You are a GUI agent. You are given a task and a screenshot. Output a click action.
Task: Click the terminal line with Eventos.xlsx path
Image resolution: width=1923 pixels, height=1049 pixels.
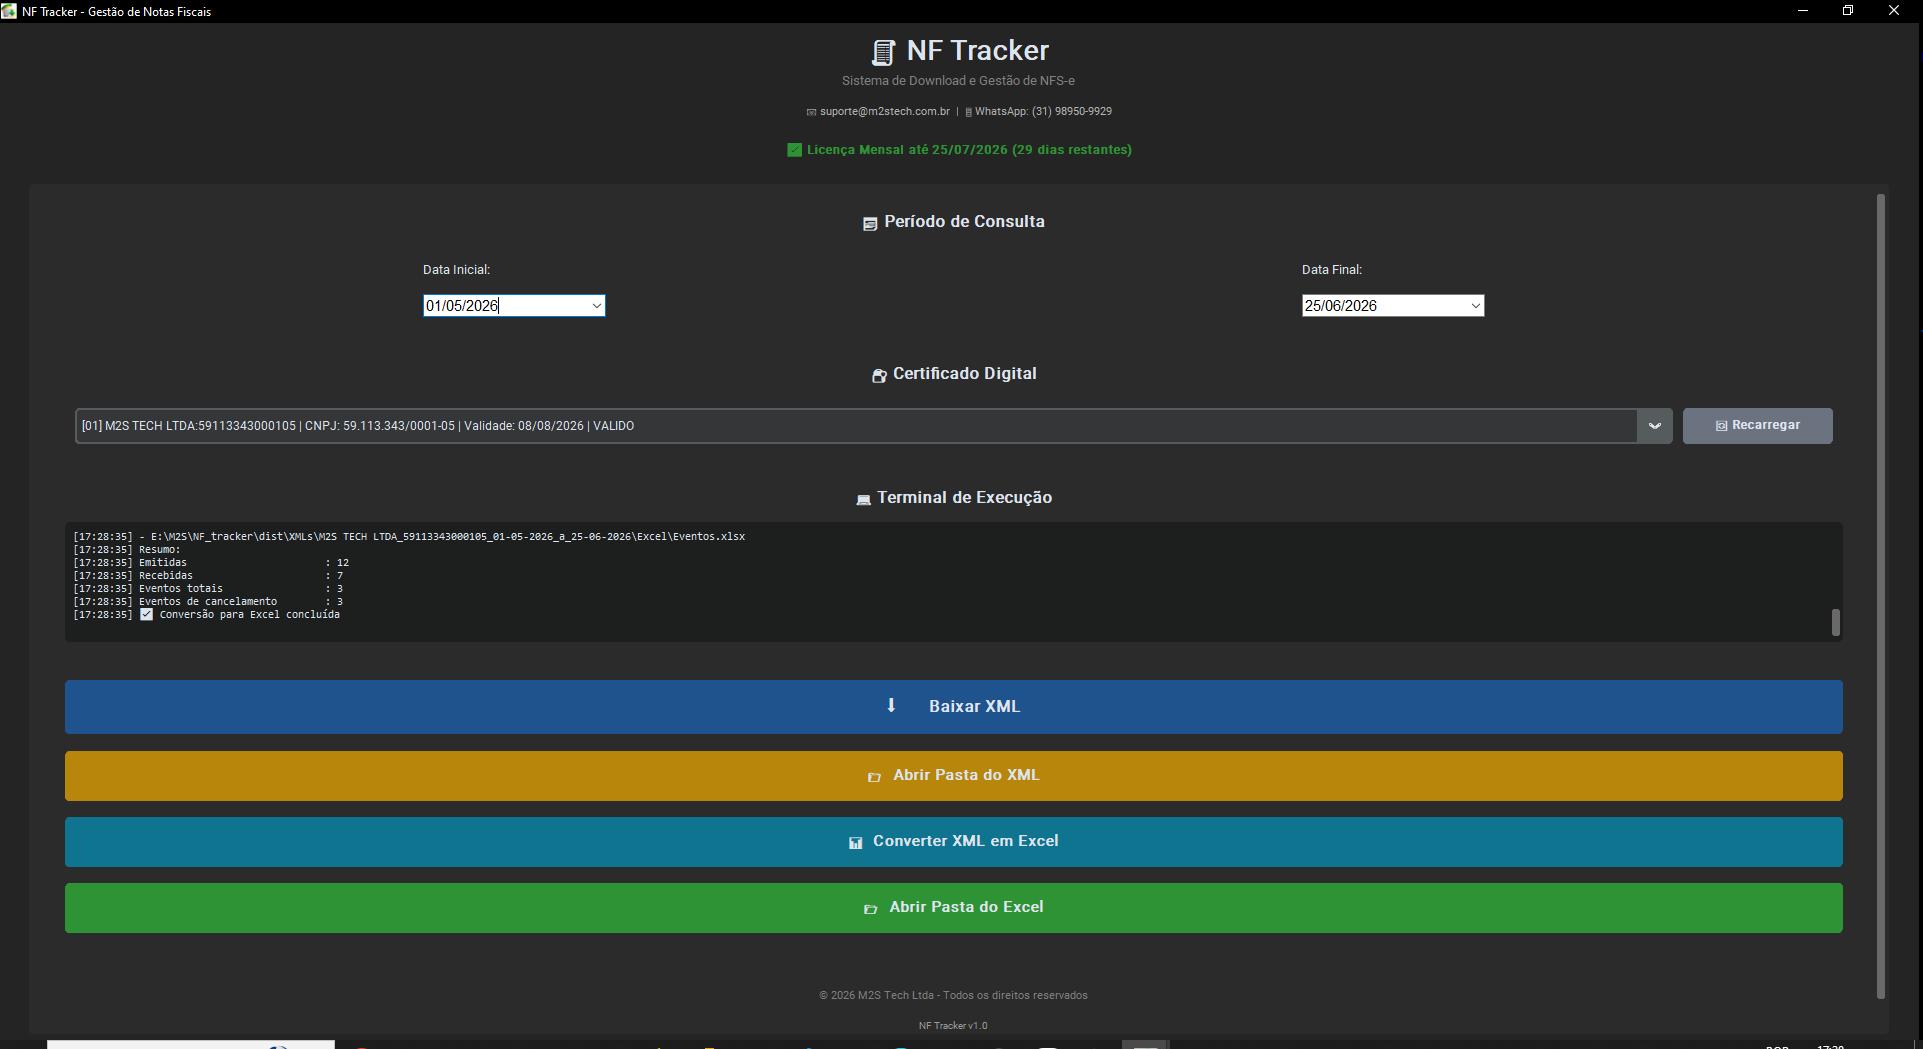409,537
